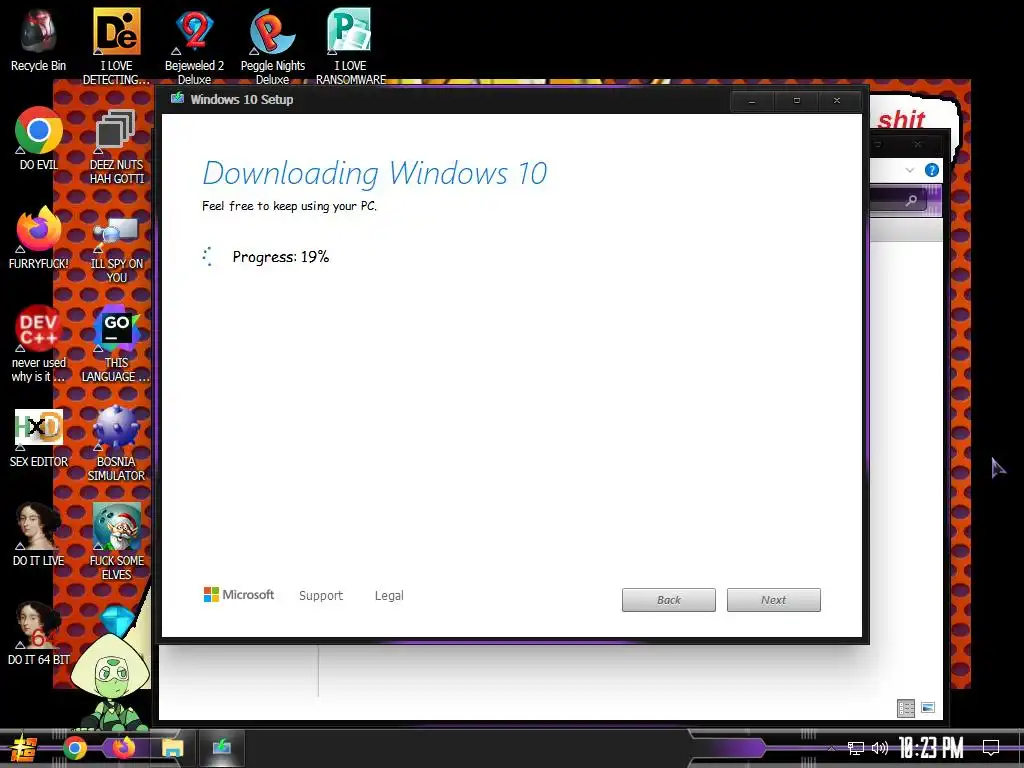Open the Start menu button on taskbar

(23, 748)
